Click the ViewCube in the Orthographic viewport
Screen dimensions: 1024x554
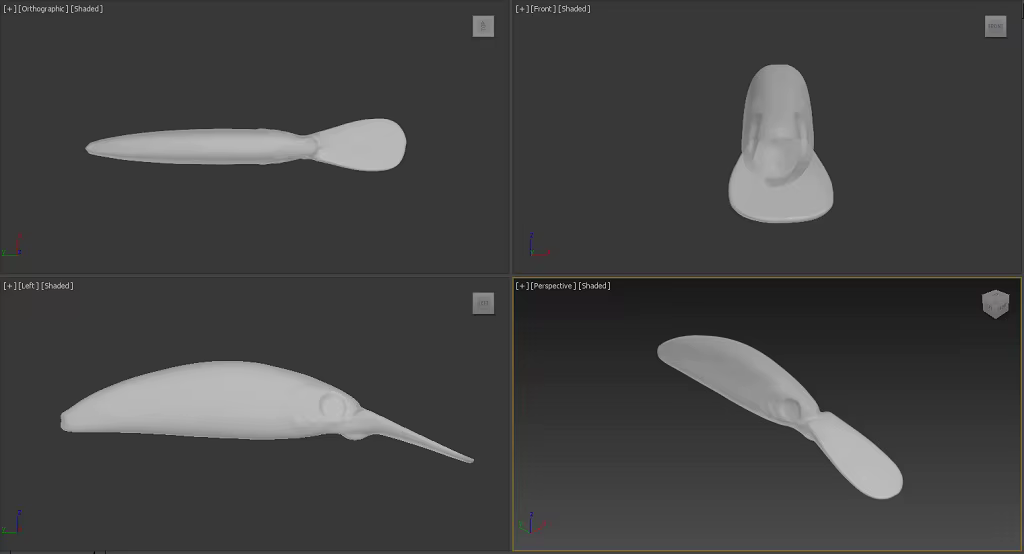point(483,26)
